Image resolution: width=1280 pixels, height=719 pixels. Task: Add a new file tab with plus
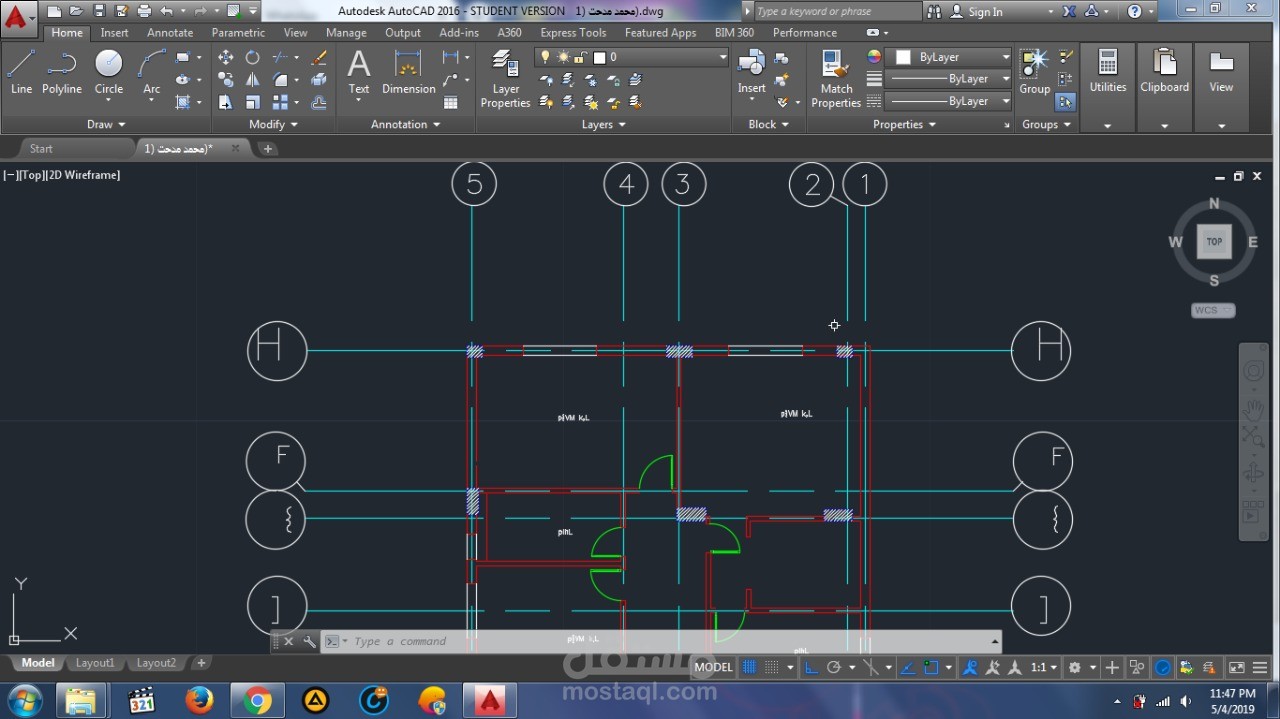click(267, 148)
